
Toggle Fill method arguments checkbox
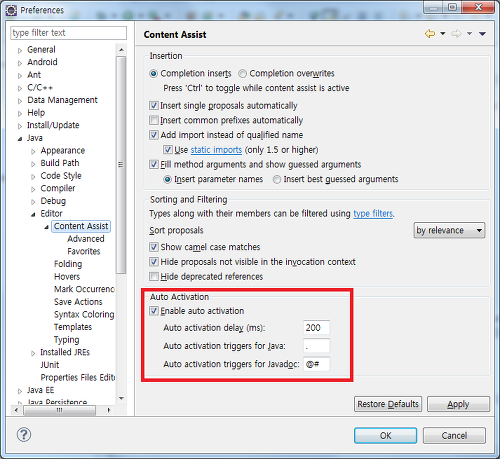[154, 164]
